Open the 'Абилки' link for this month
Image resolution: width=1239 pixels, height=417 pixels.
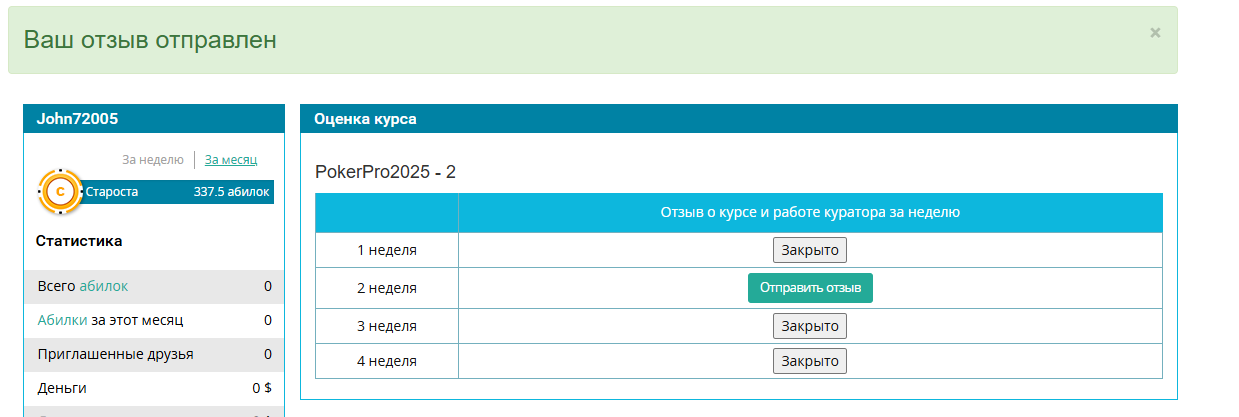pyautogui.click(x=62, y=320)
